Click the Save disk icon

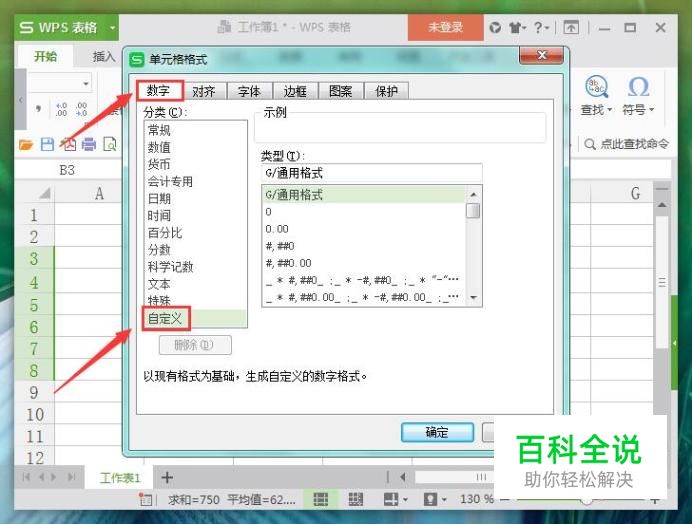pos(47,144)
